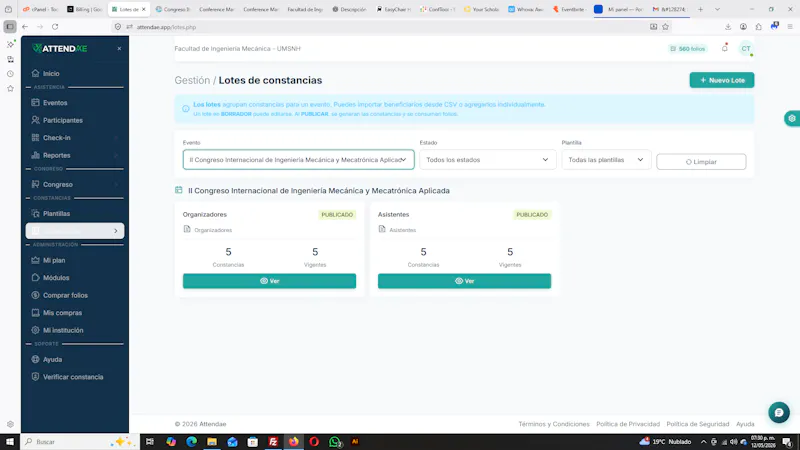Image resolution: width=800 pixels, height=450 pixels.
Task: Open the browser history sidebar icon
Action: pyautogui.click(x=10, y=74)
